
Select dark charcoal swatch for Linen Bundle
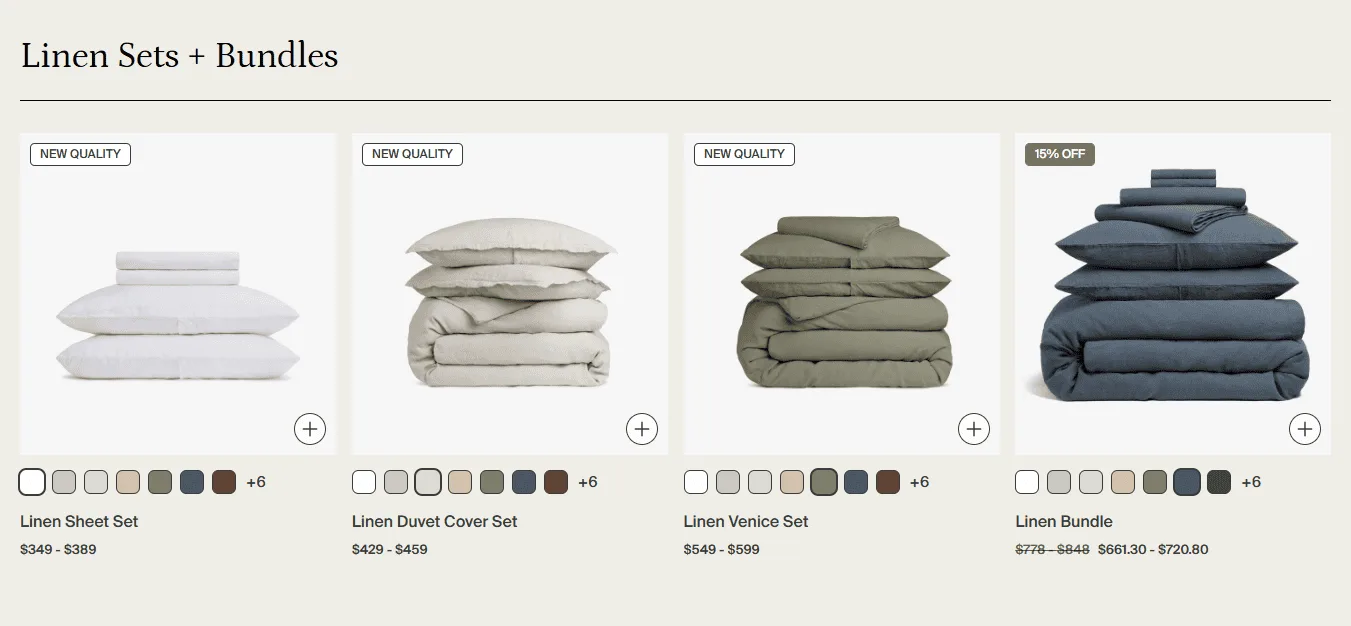(1219, 482)
